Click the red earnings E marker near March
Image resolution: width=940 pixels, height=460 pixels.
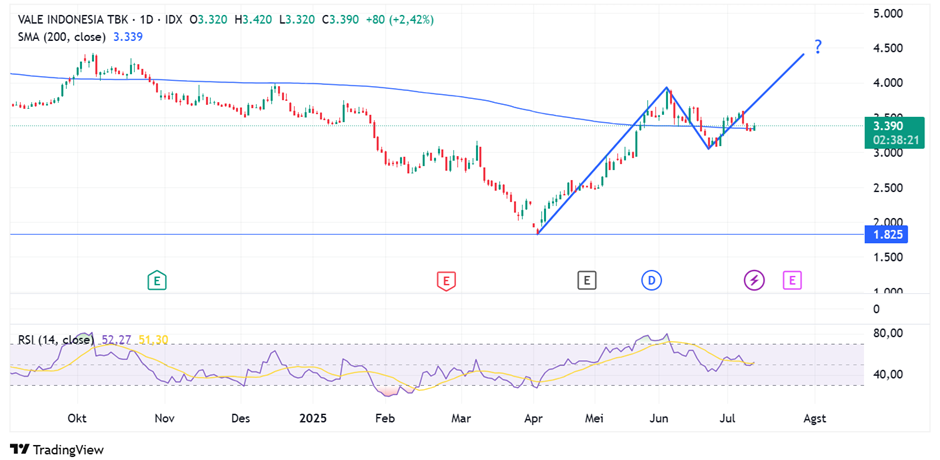[x=446, y=281]
